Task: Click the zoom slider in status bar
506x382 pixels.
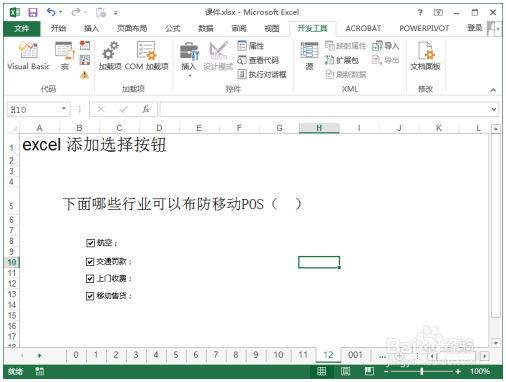Action: [x=422, y=371]
